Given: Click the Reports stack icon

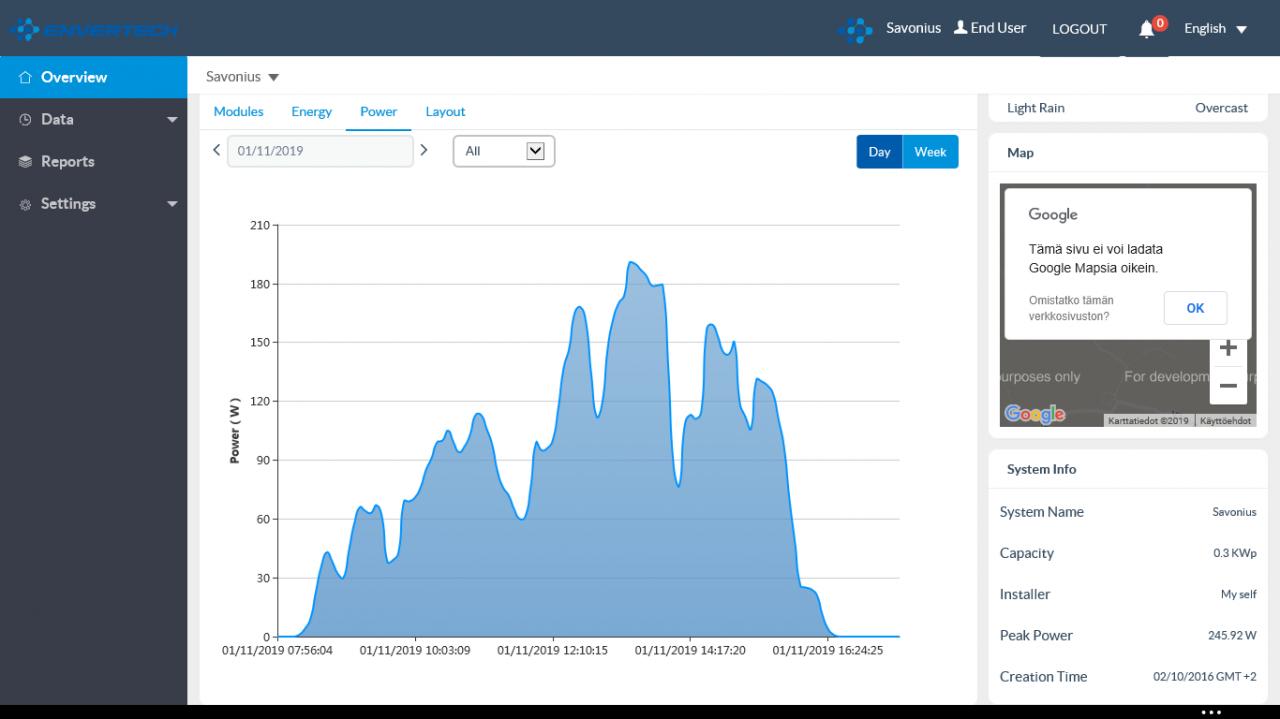Looking at the screenshot, I should click(25, 161).
